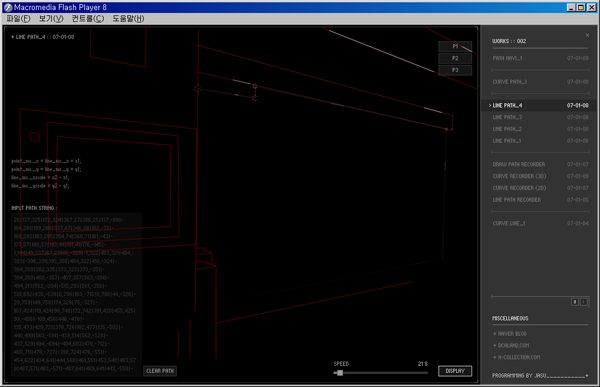Click inside the INPUT PATH STRING text area
This screenshot has width=600, height=387.
click(77, 294)
